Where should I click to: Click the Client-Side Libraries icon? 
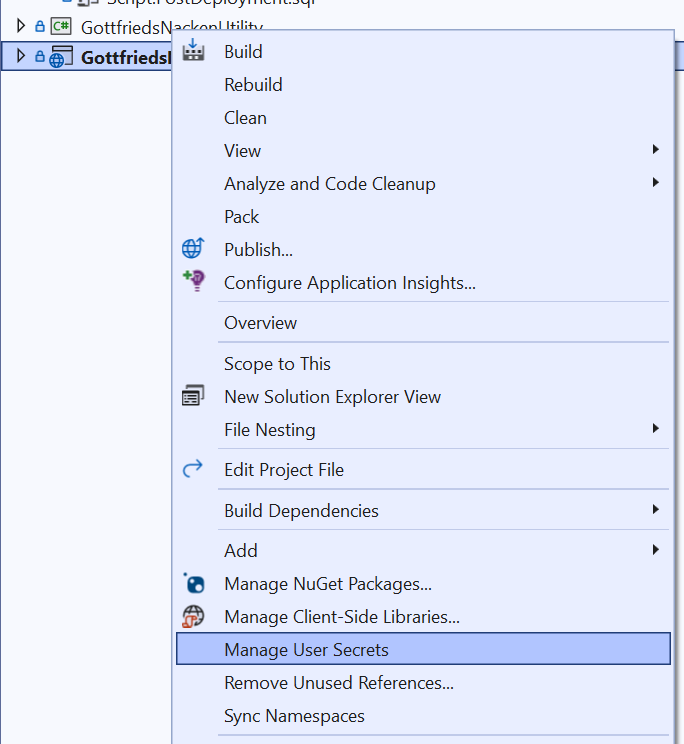[x=193, y=617]
